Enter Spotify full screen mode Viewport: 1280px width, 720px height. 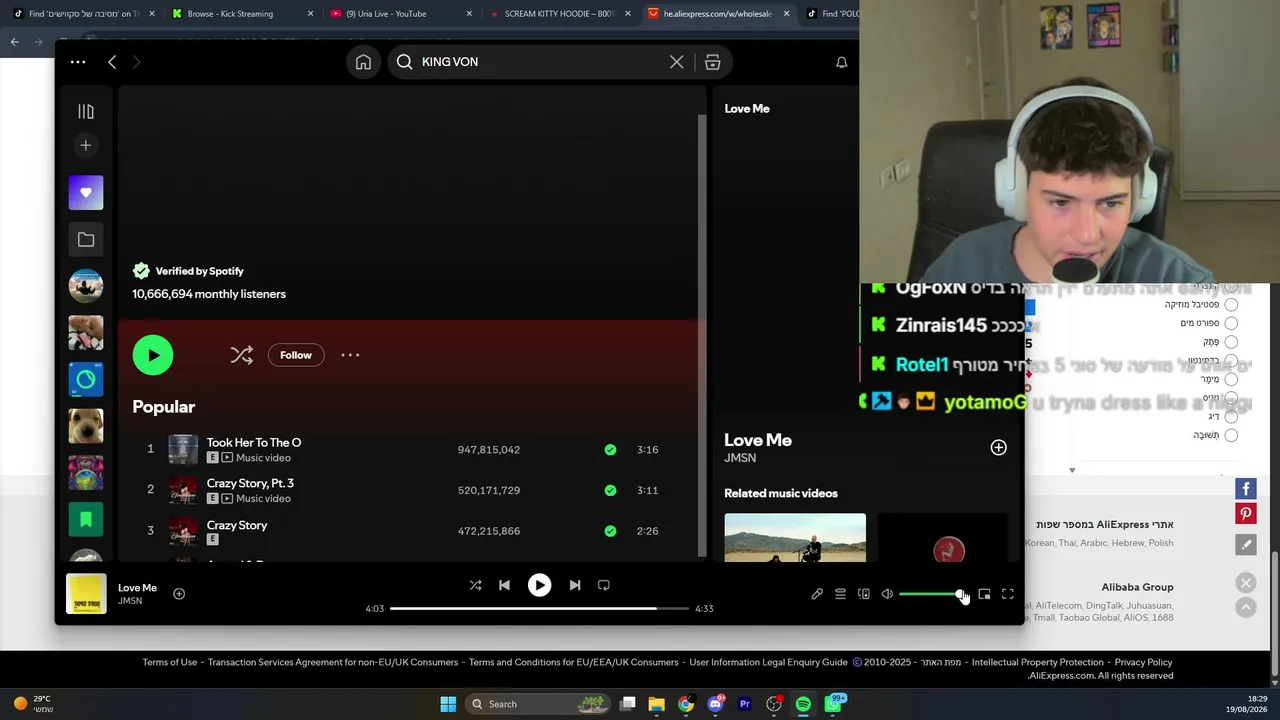tap(1008, 594)
